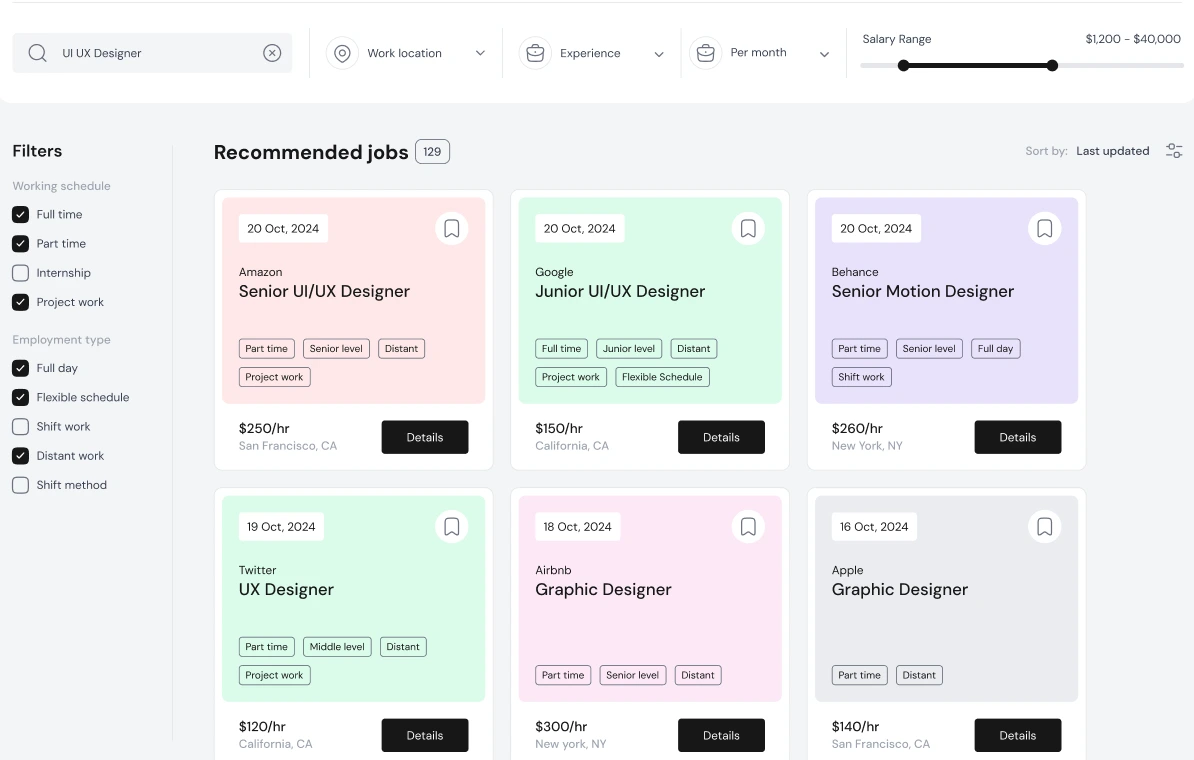Uncheck the Full time filter
The width and height of the screenshot is (1194, 760).
pyautogui.click(x=20, y=215)
